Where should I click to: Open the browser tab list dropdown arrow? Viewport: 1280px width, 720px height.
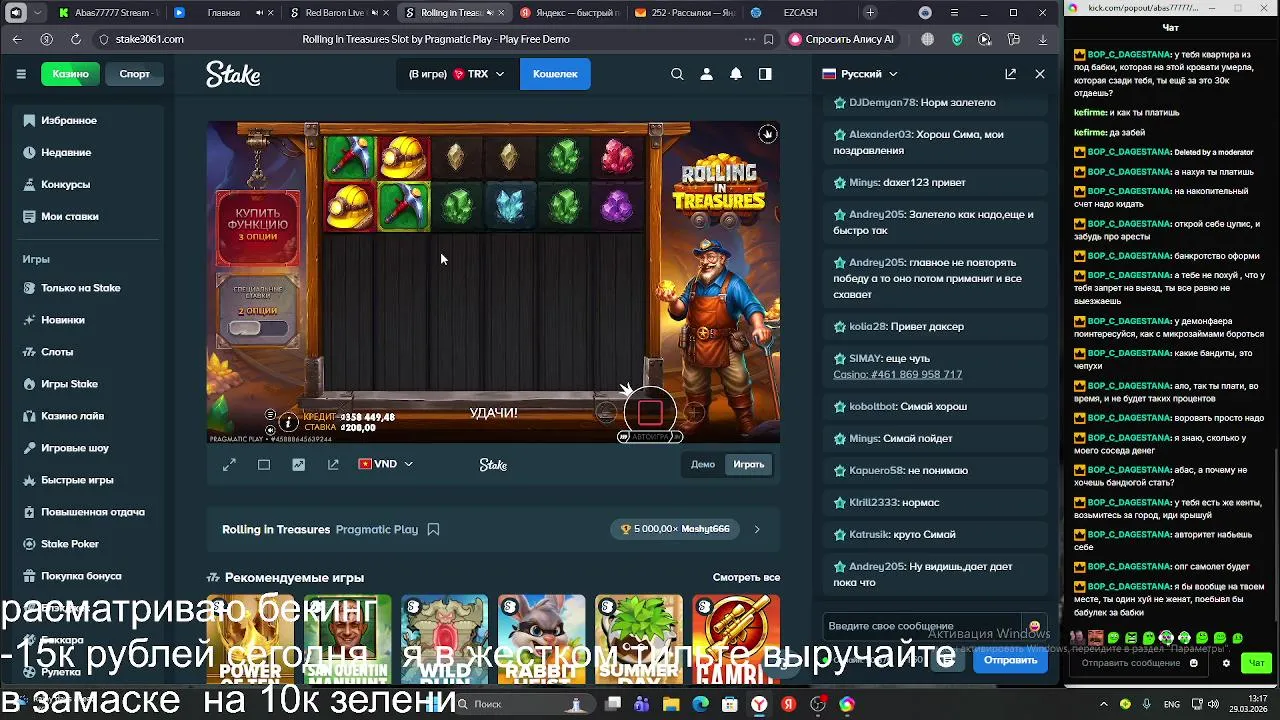pyautogui.click(x=37, y=13)
